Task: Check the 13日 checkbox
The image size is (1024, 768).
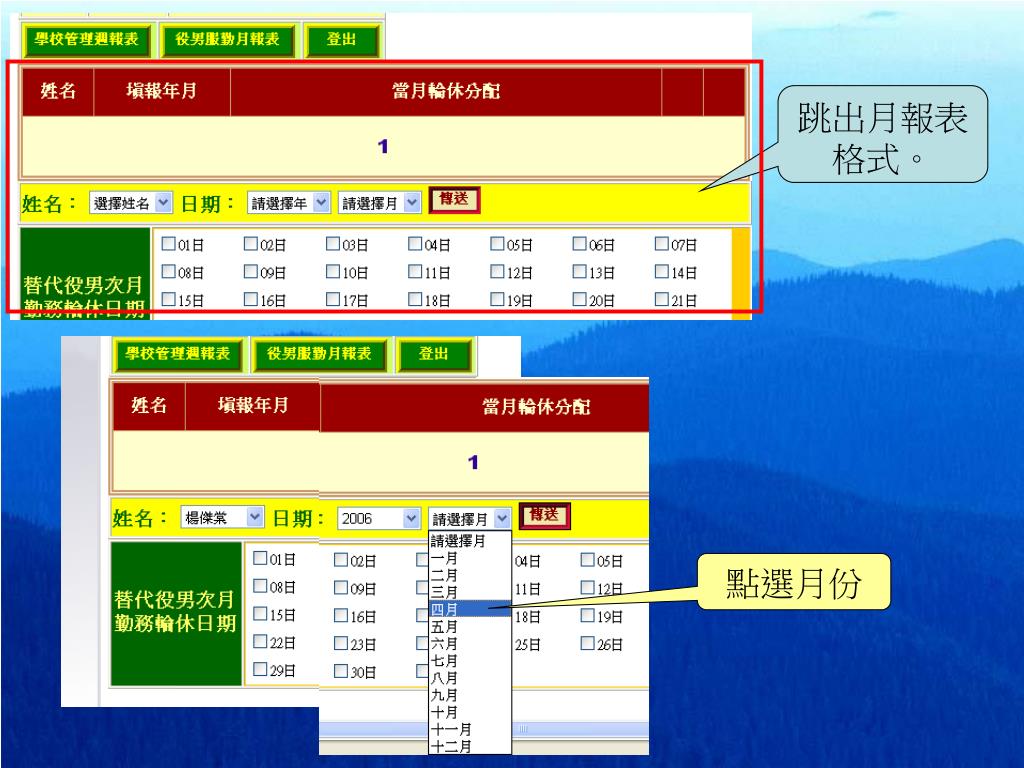Action: 580,271
